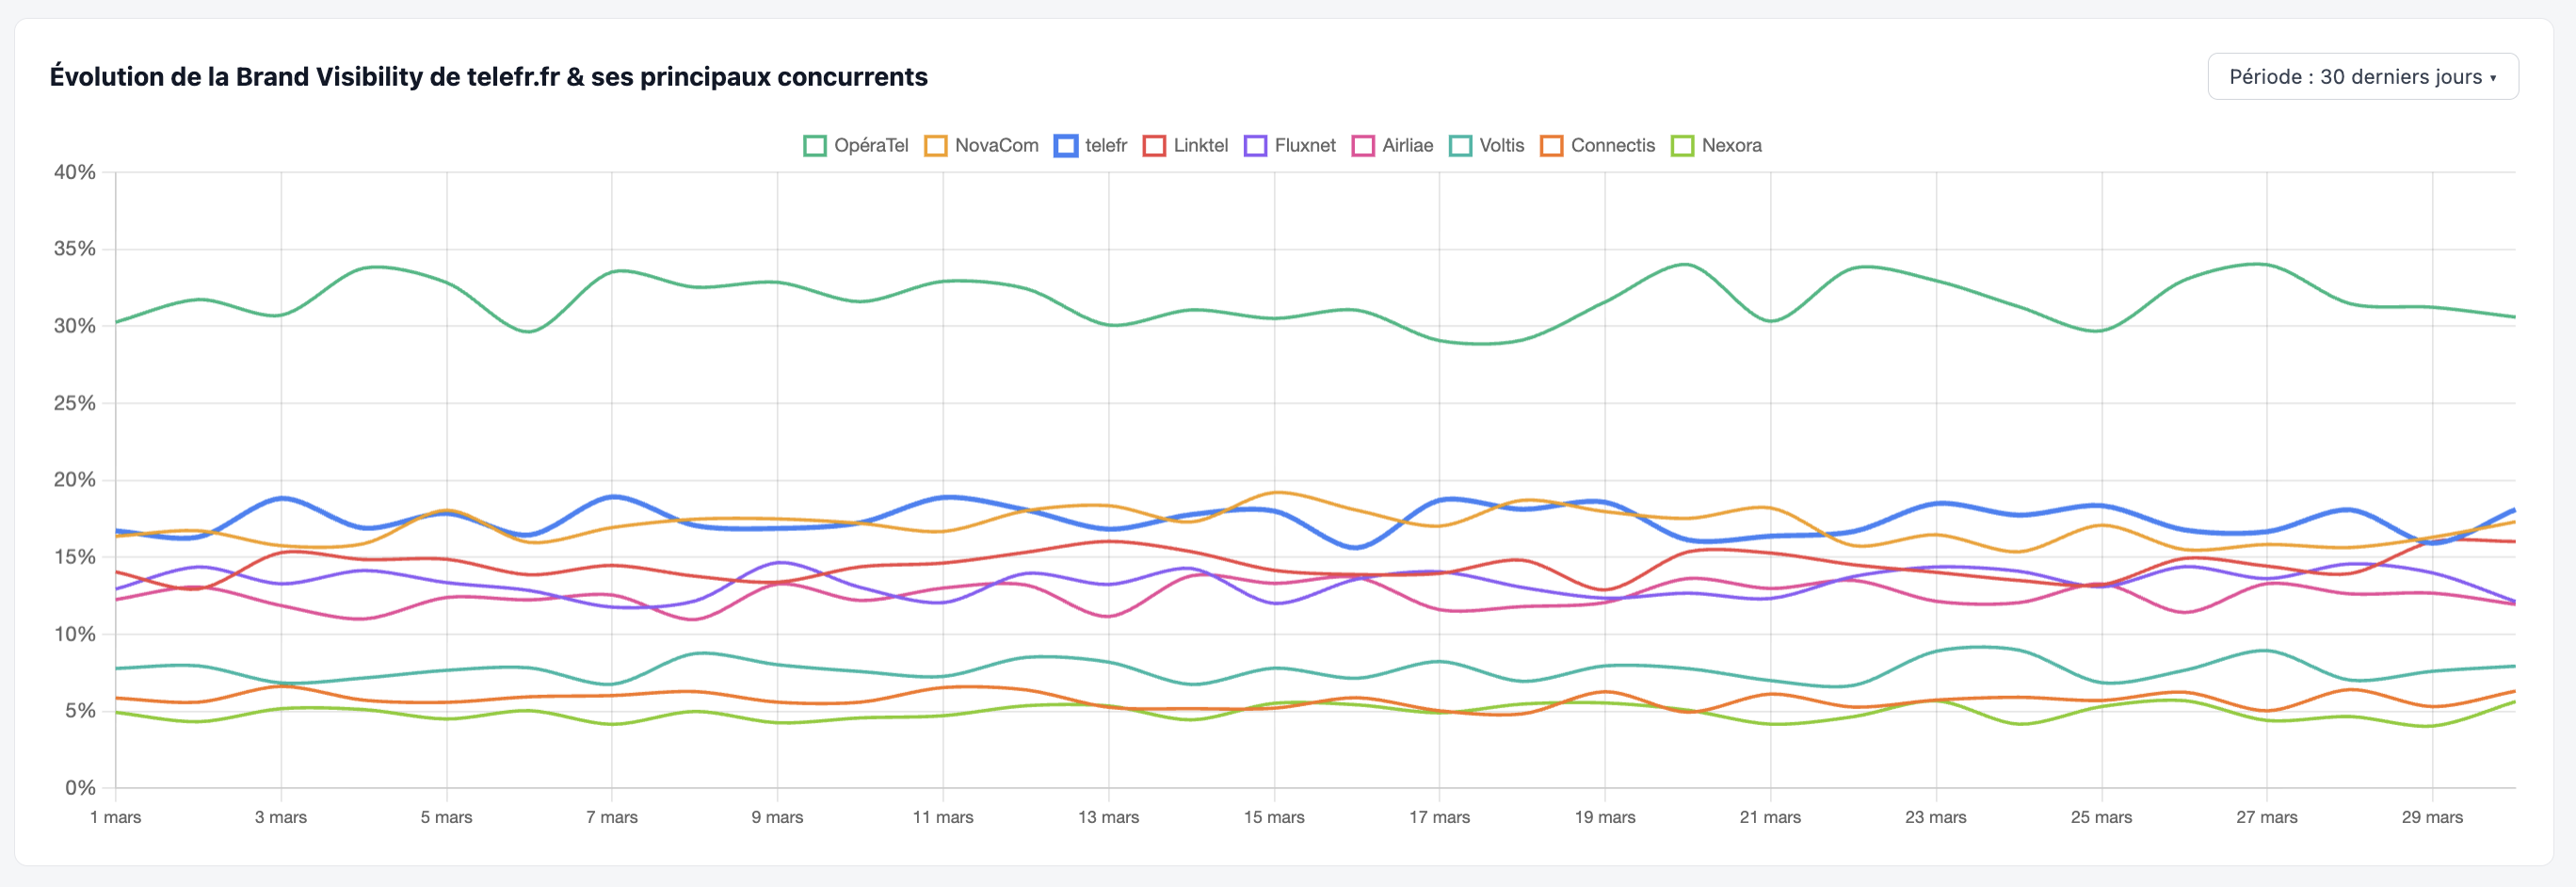Screen dimensions: 2576x887
Task: Click the lime Nexora legend color box
Action: pos(1683,146)
